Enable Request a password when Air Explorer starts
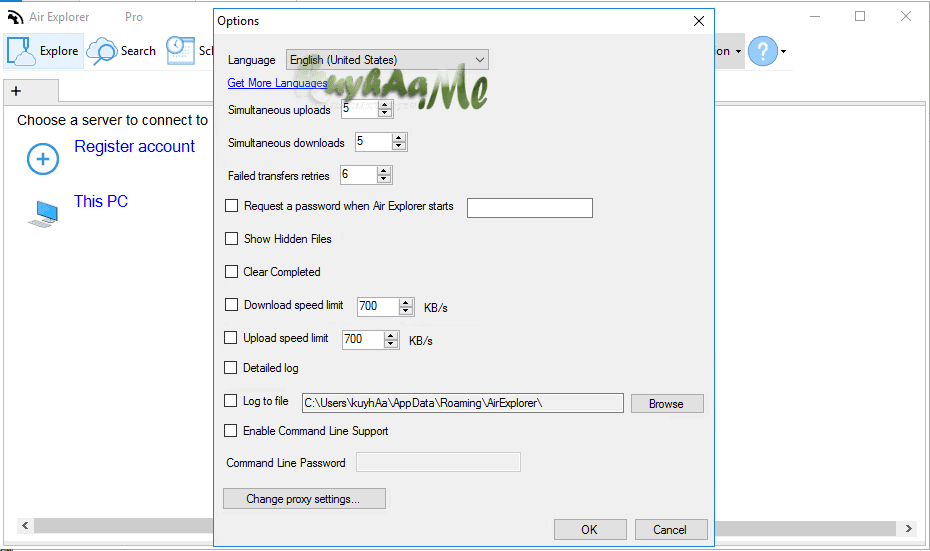The height and width of the screenshot is (551, 930). click(231, 206)
